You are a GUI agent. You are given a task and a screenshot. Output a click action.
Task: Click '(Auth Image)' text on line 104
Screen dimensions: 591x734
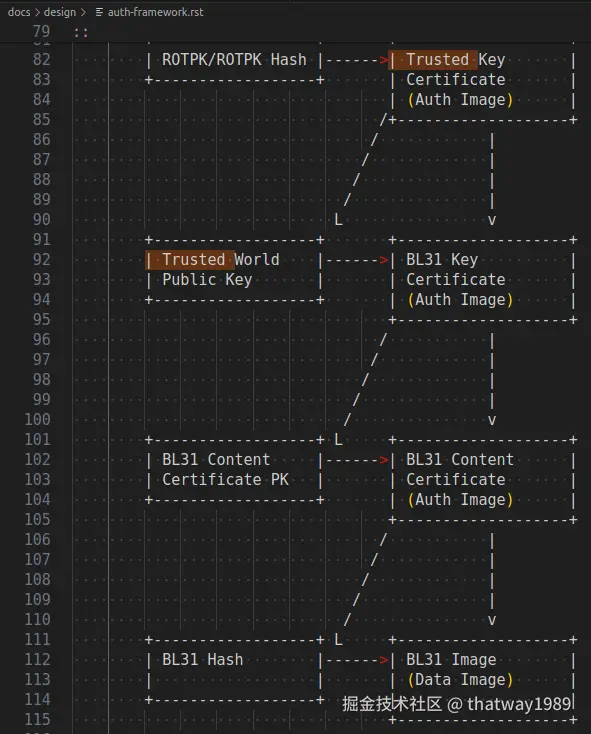(x=460, y=500)
